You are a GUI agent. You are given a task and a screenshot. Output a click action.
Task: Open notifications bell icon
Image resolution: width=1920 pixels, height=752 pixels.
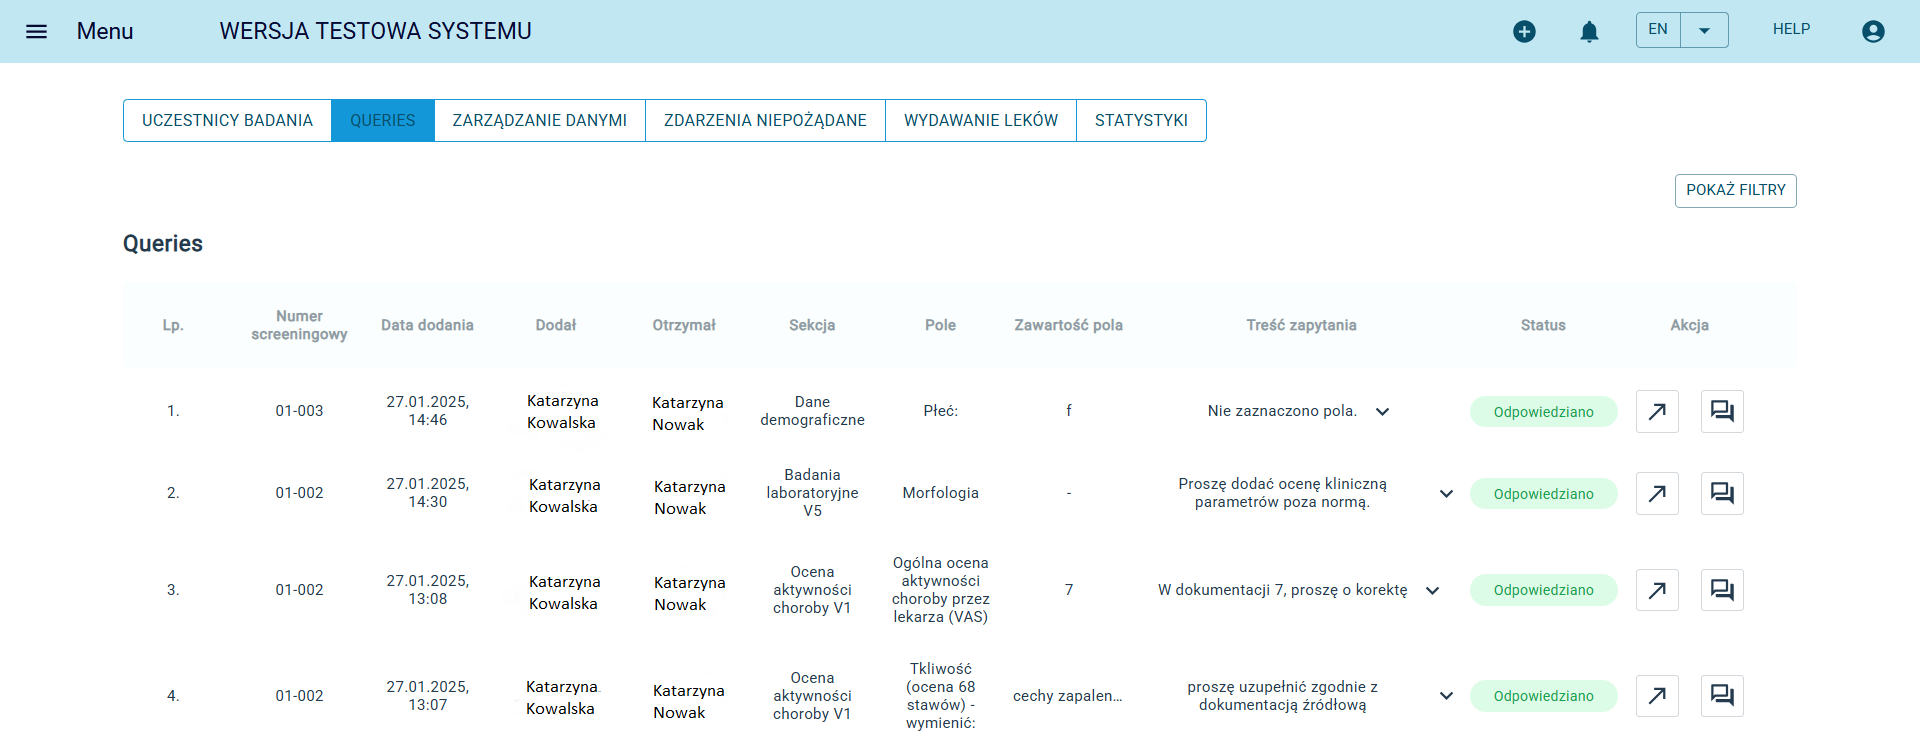1589,31
